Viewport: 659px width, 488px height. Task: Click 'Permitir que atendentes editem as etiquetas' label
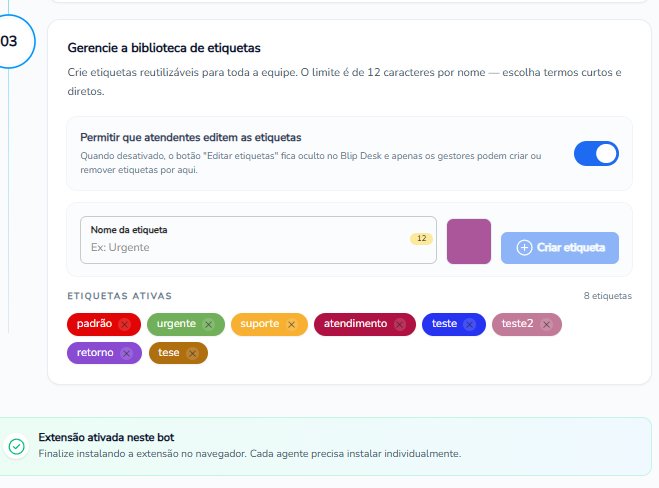pyautogui.click(x=191, y=137)
